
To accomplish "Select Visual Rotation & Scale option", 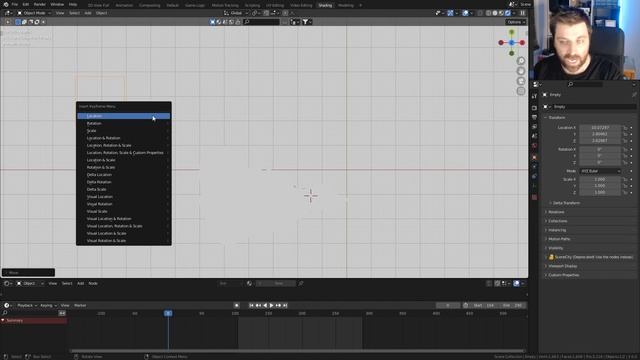I will [x=124, y=241].
